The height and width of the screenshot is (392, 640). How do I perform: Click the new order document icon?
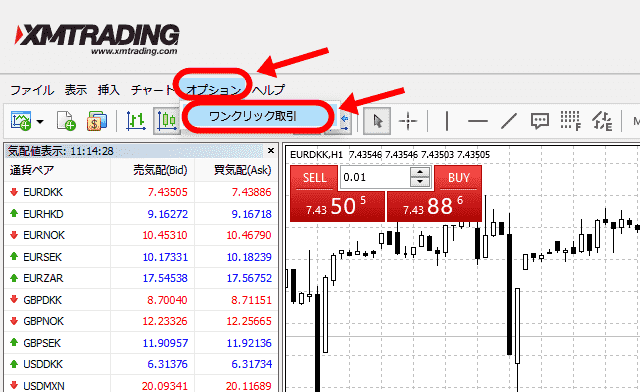[66, 121]
